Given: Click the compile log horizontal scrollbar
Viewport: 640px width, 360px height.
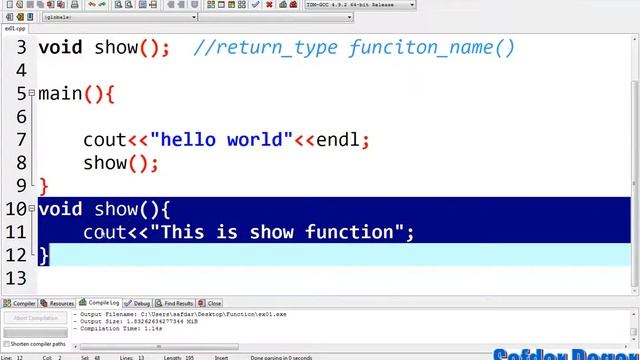Looking at the screenshot, I should [159, 347].
